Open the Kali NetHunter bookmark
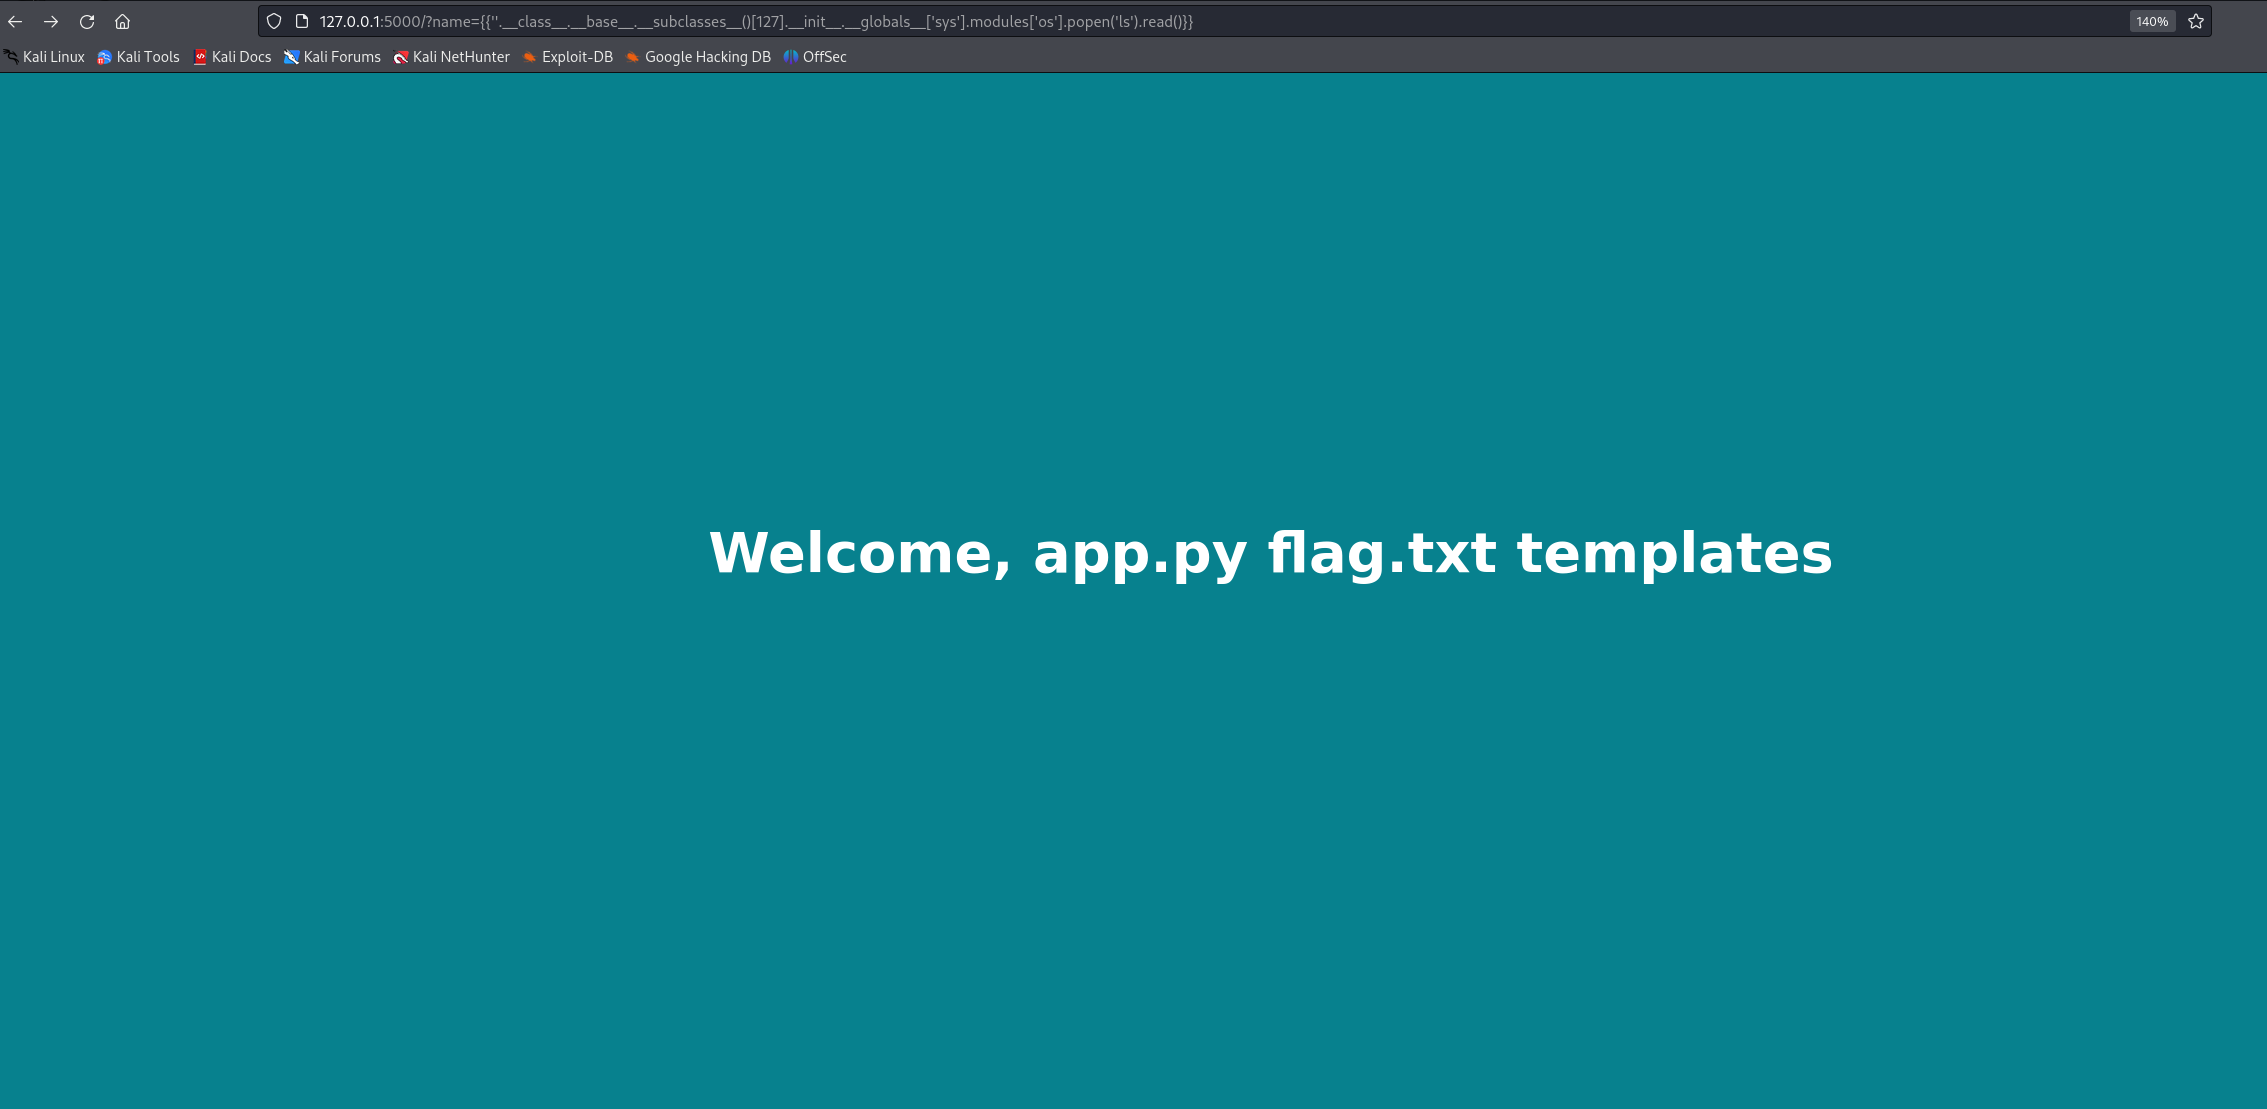 pyautogui.click(x=452, y=57)
